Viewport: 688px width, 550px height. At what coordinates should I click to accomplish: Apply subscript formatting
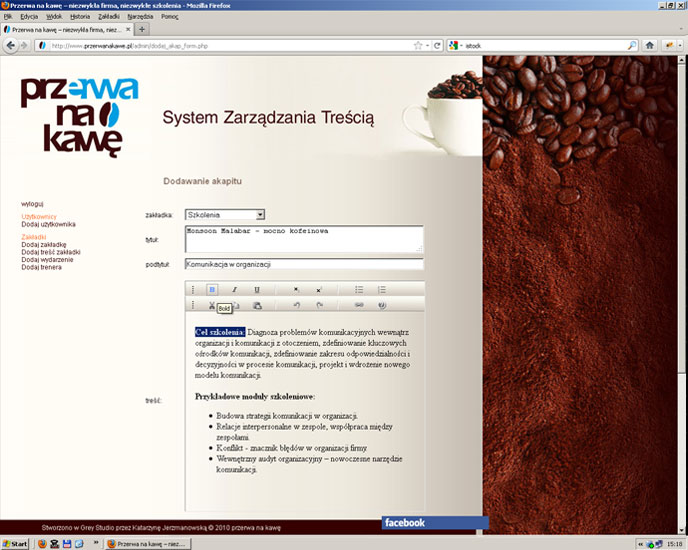coord(296,290)
